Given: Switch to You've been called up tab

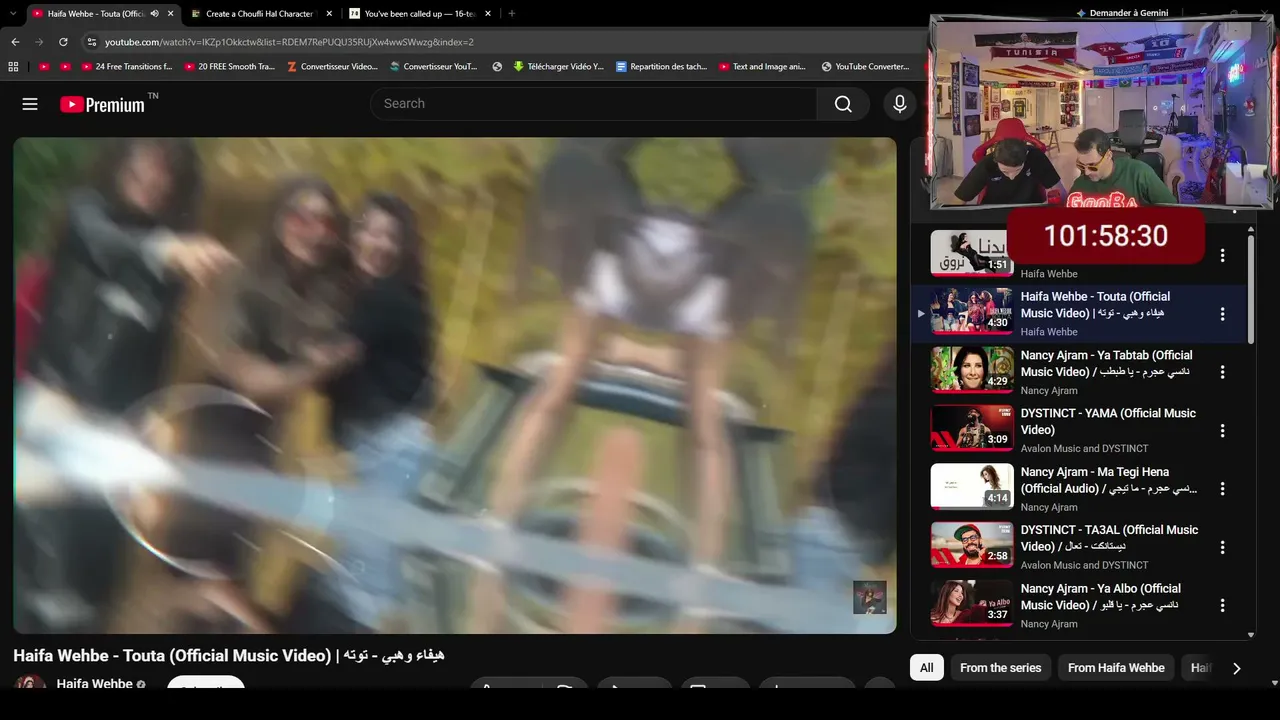Looking at the screenshot, I should click(421, 14).
